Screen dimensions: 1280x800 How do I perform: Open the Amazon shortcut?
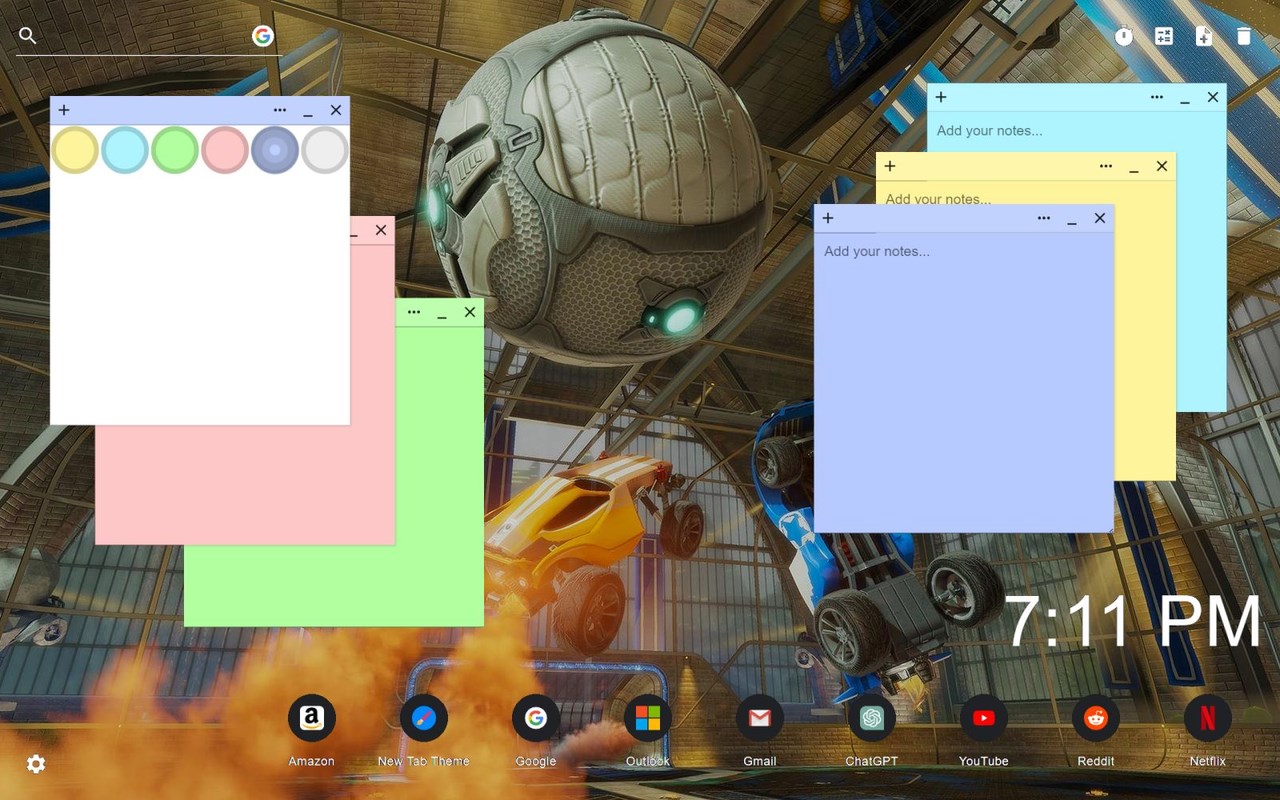tap(312, 718)
